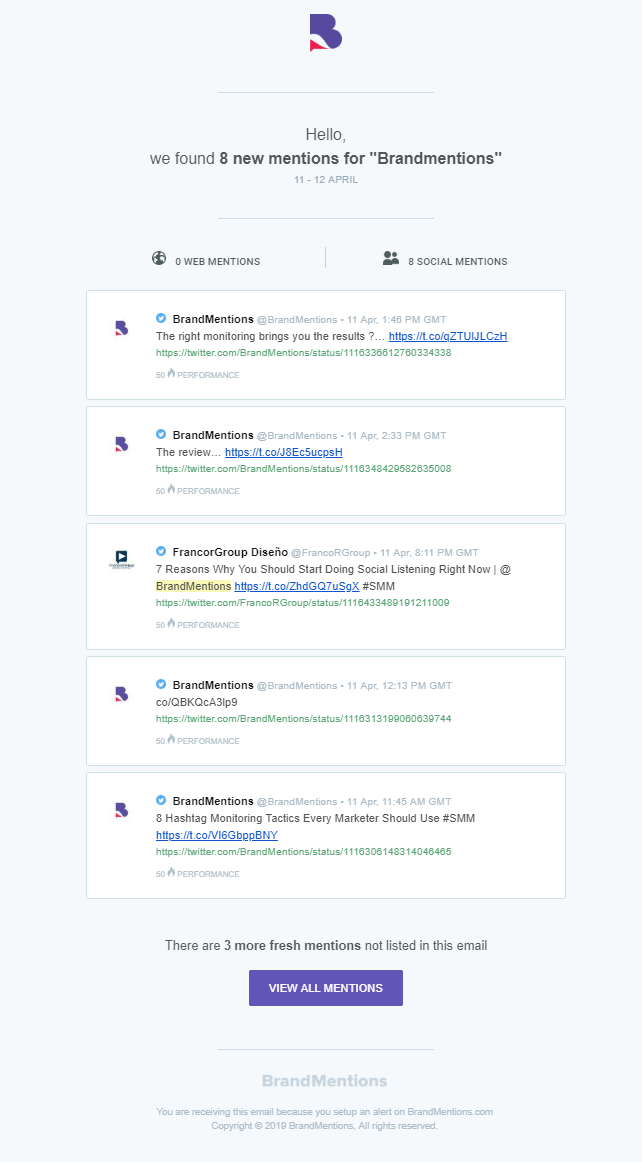
Task: Click the '3 more fresh mentions' sentence
Action: click(x=325, y=946)
